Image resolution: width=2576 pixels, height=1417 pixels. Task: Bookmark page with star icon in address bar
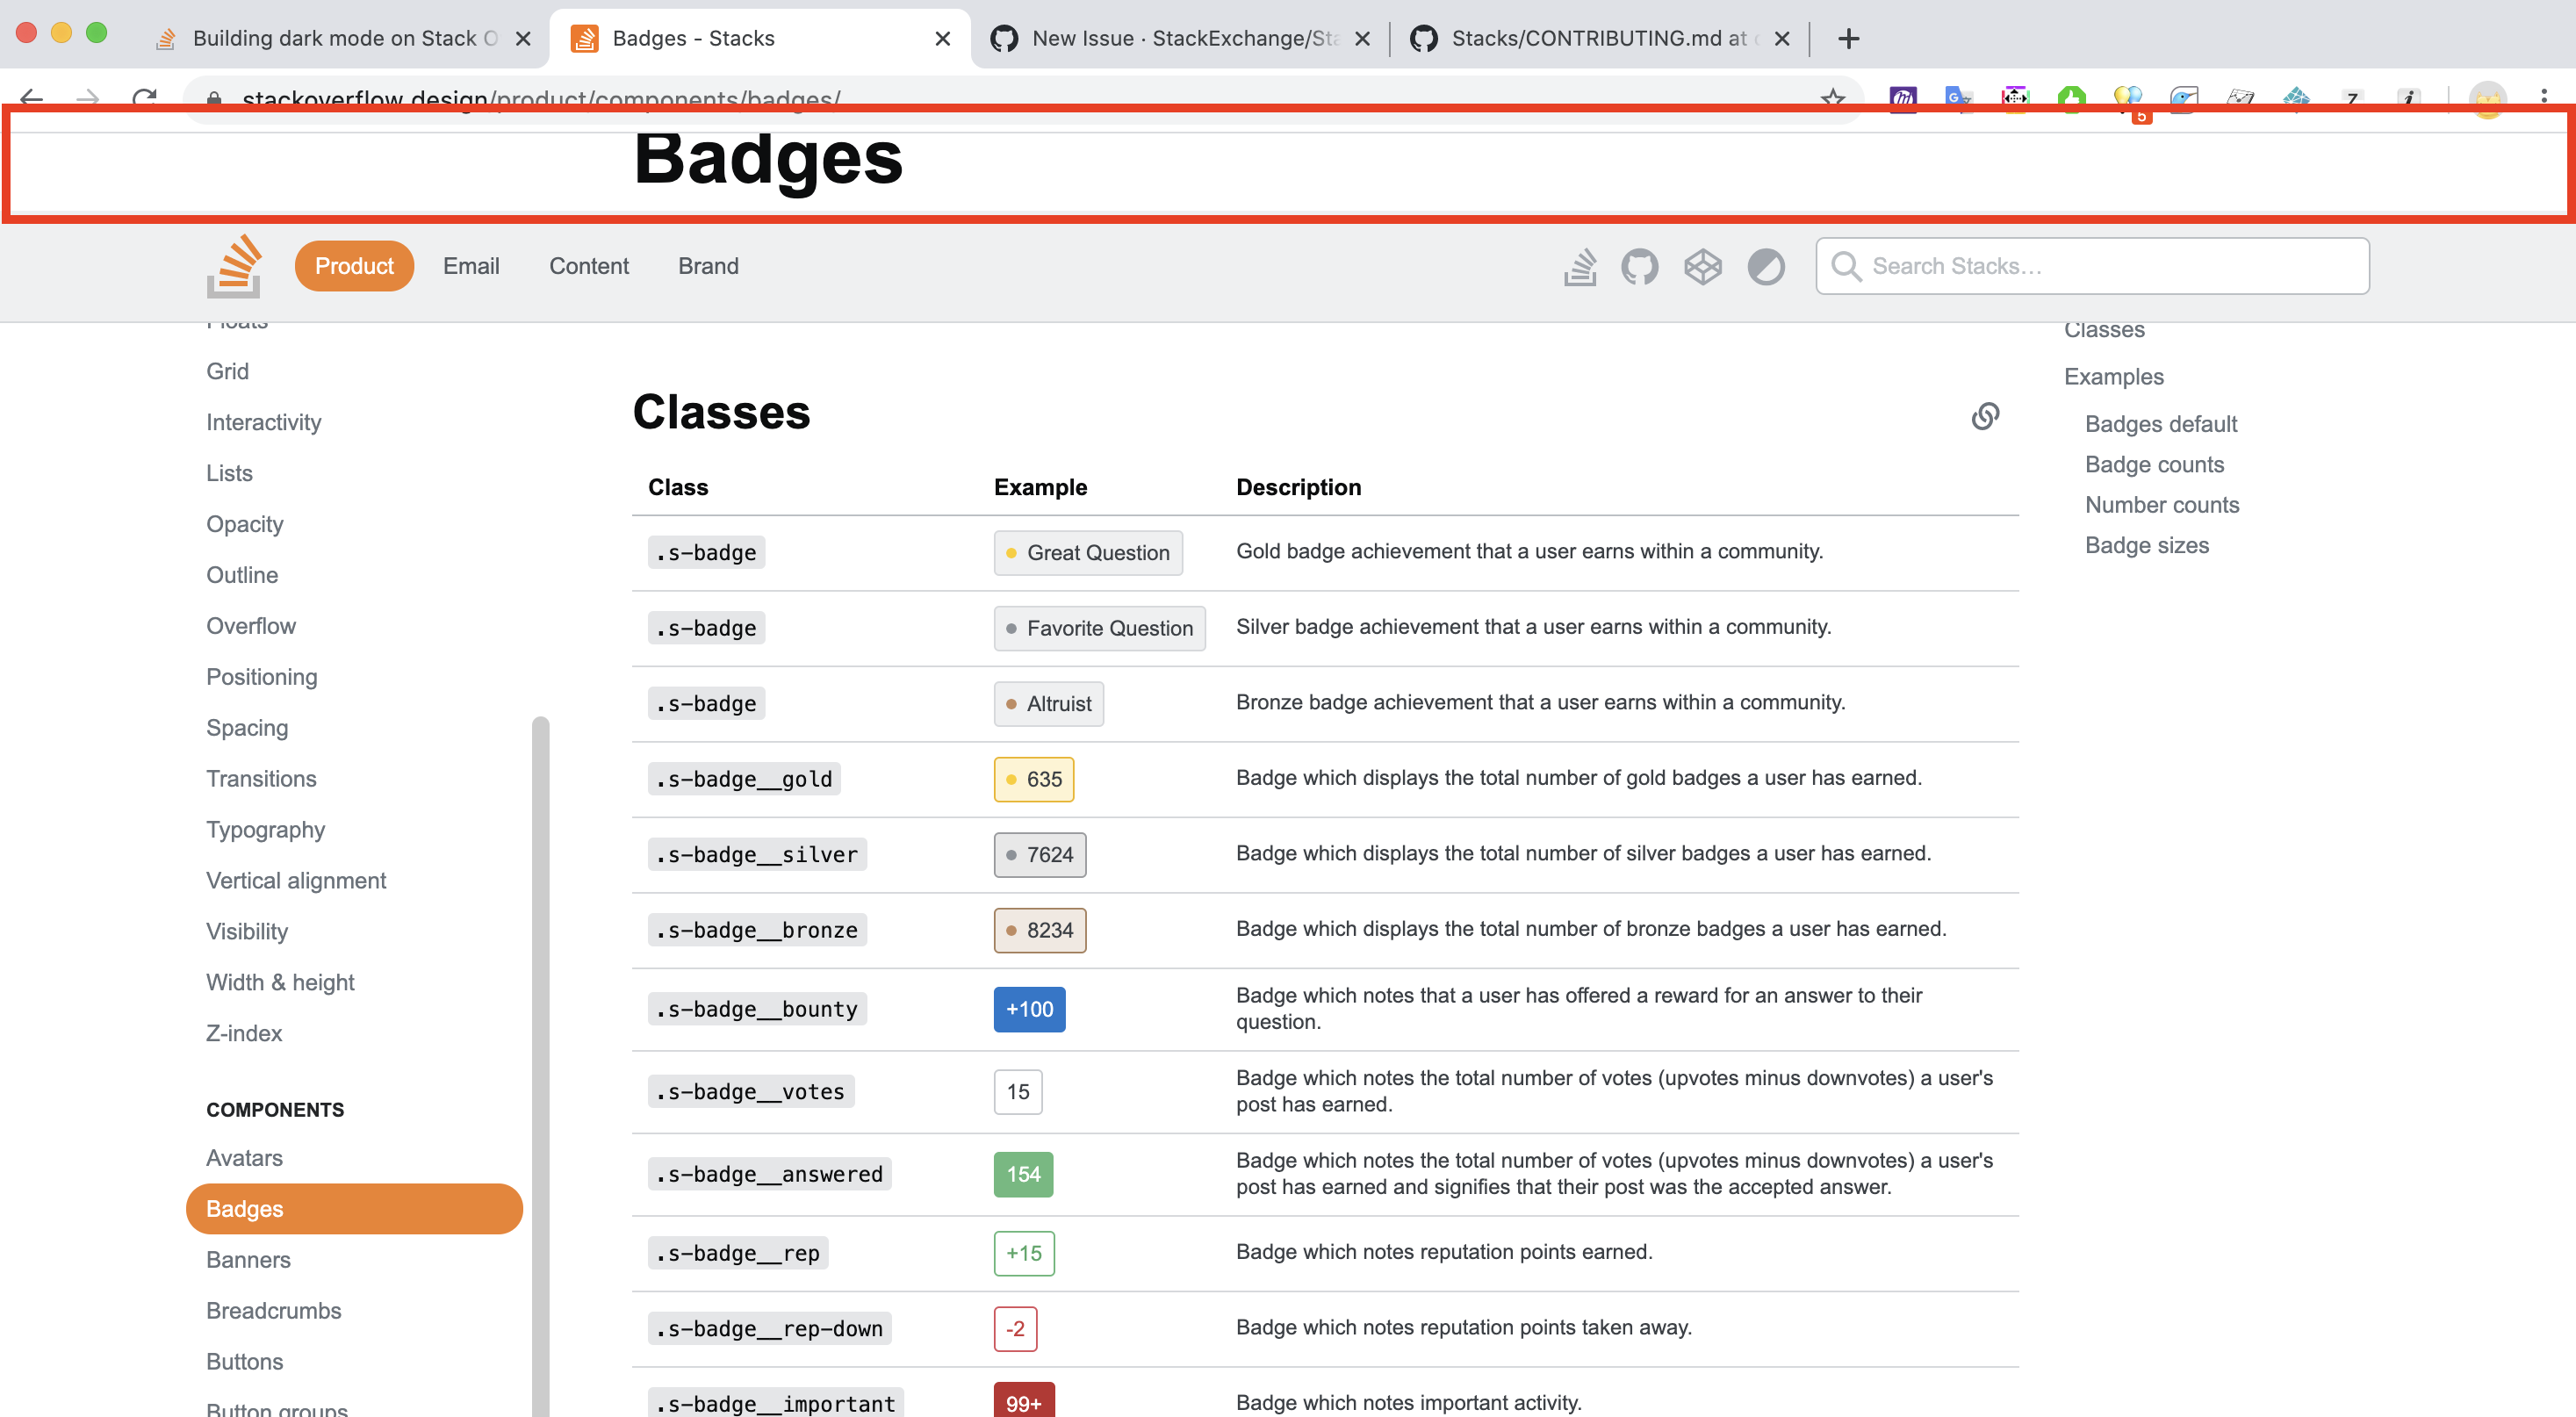(1832, 98)
